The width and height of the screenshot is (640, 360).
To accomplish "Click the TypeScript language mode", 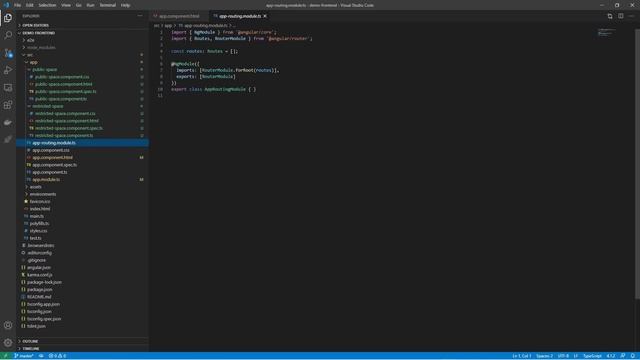I will (x=592, y=356).
